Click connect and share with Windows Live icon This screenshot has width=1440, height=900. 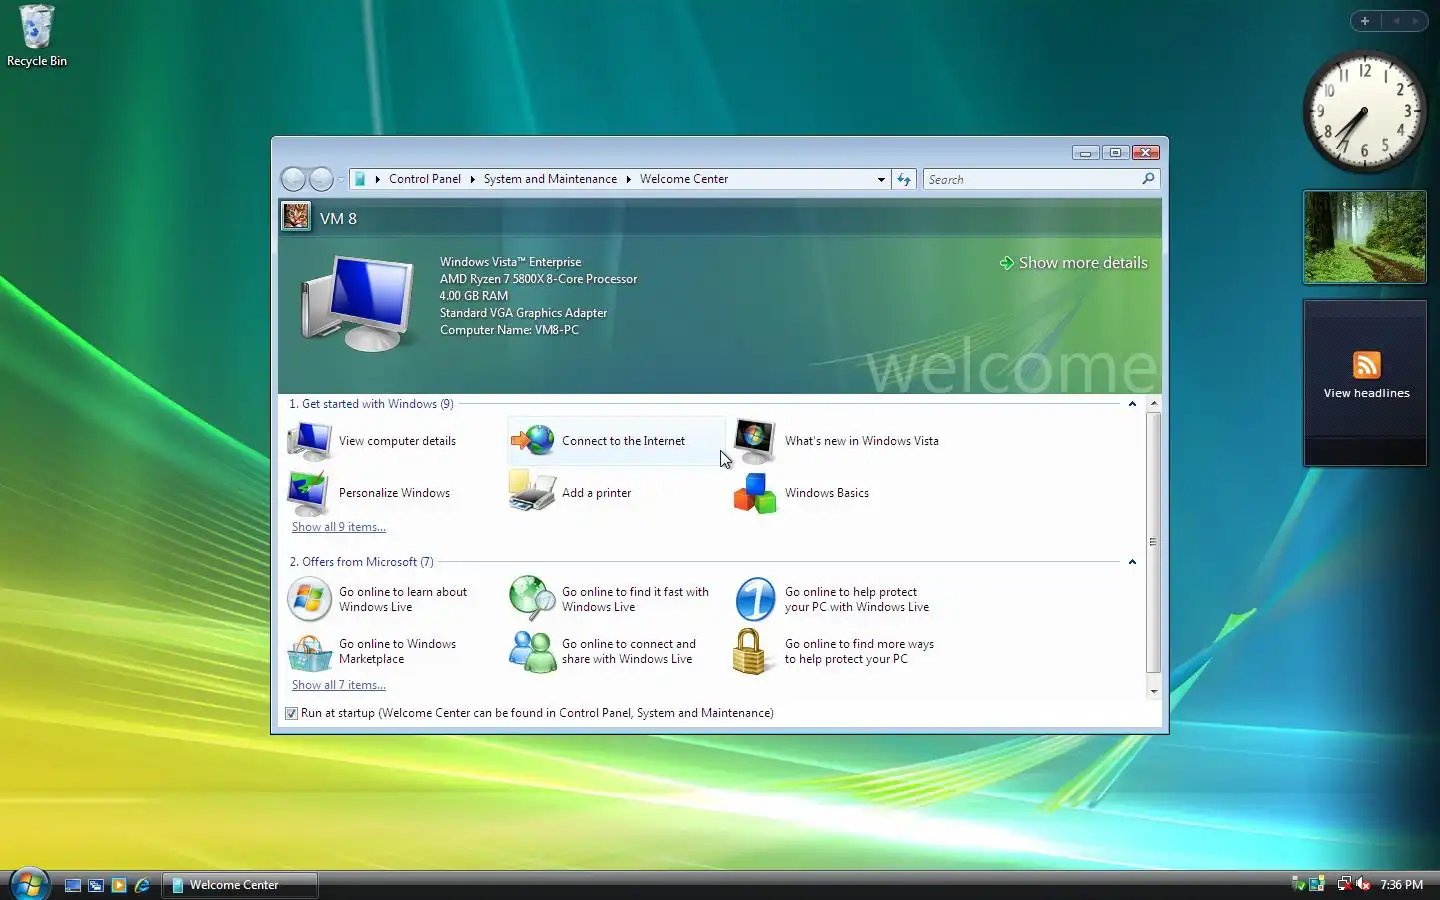click(x=532, y=652)
